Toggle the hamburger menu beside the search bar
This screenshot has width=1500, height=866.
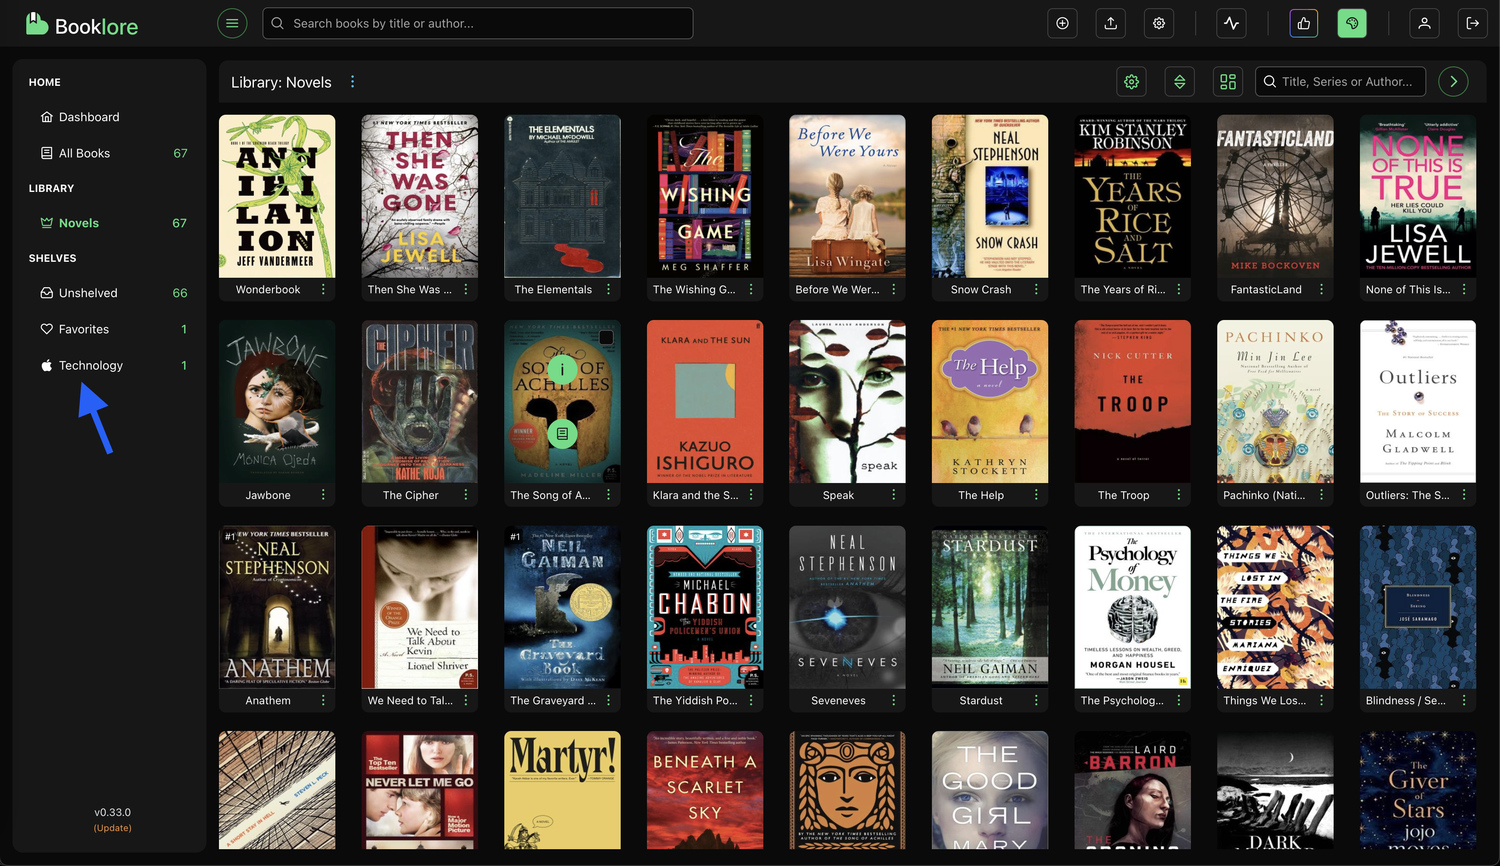(x=232, y=23)
